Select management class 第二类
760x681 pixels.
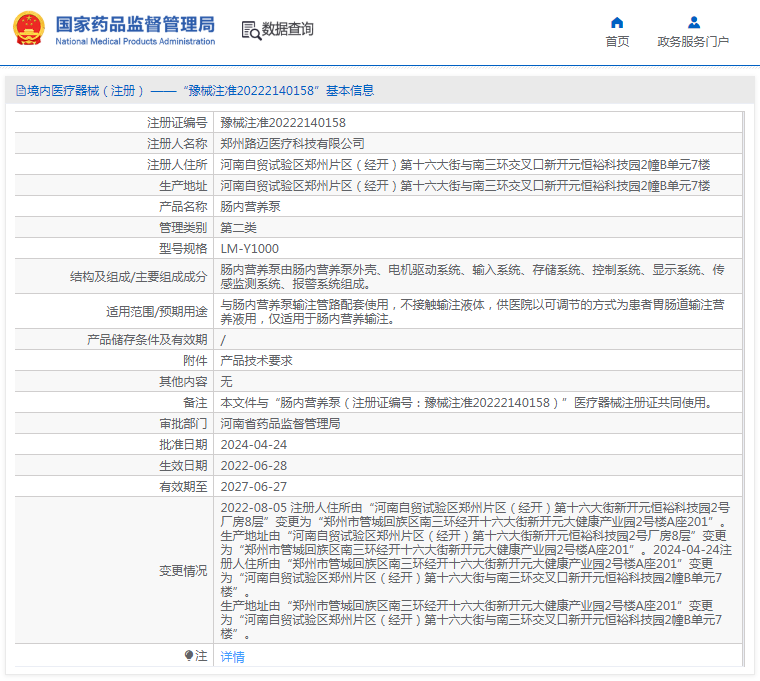(x=238, y=227)
